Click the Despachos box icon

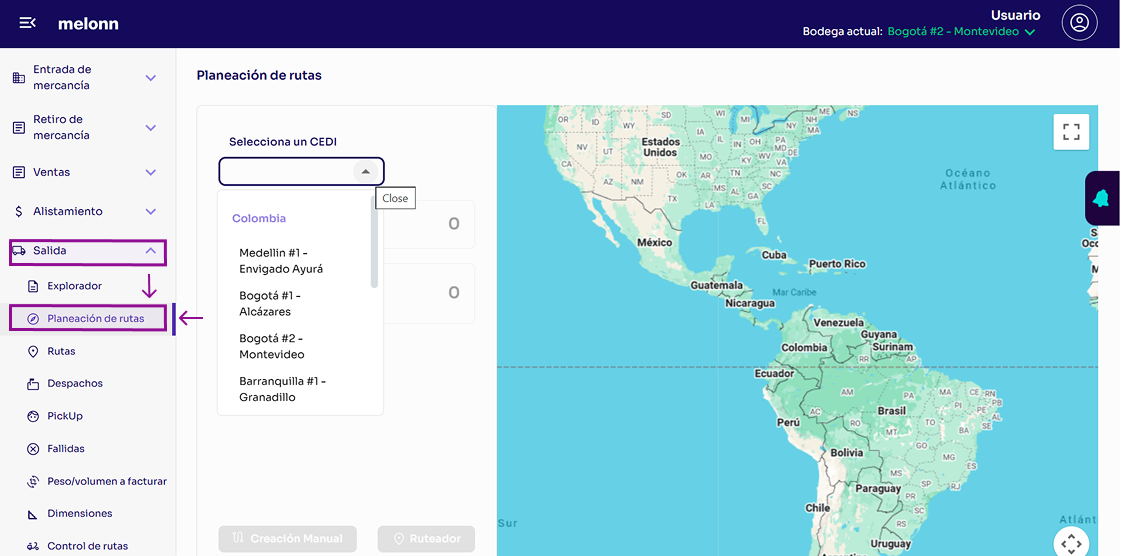click(x=33, y=384)
